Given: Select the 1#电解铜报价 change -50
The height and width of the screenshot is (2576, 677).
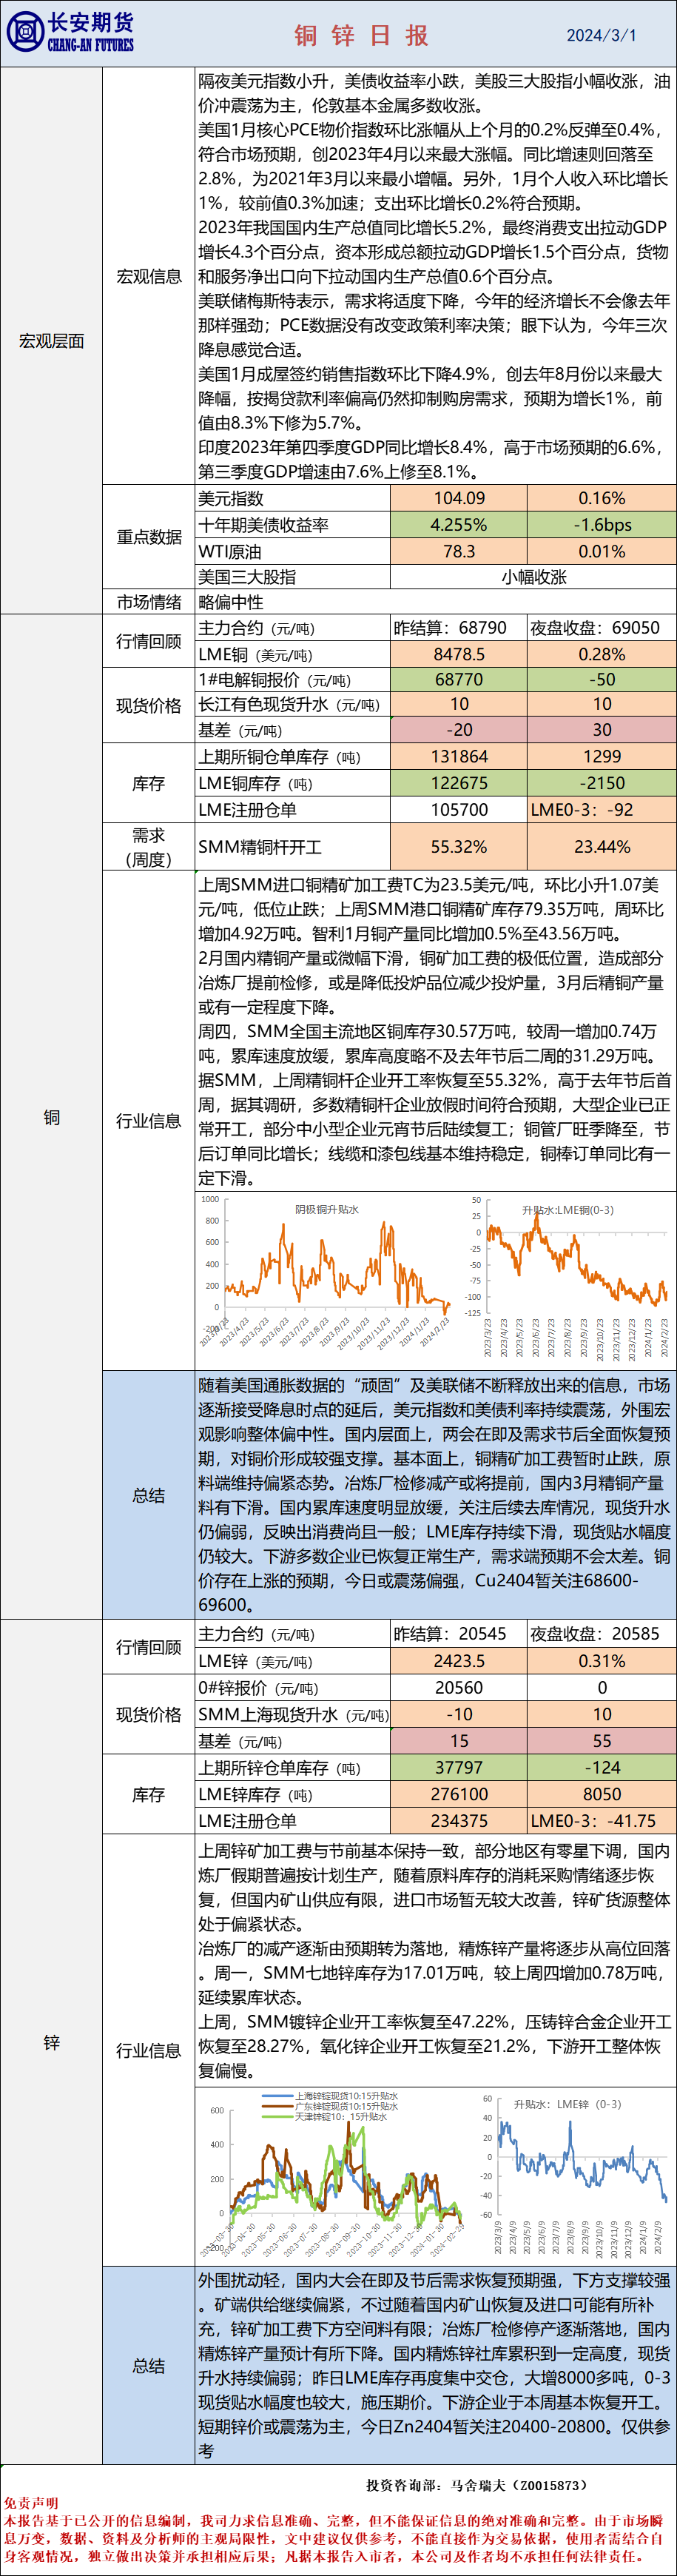Looking at the screenshot, I should tap(602, 679).
